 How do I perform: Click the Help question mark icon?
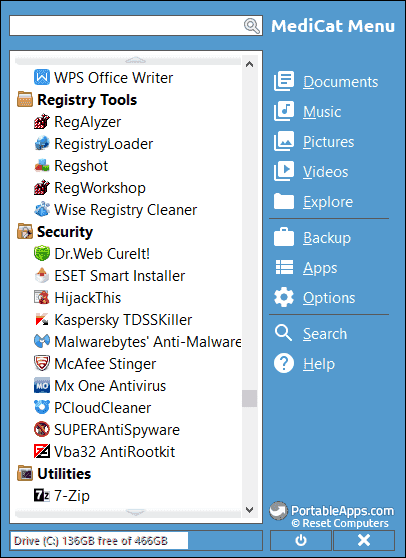pos(284,363)
